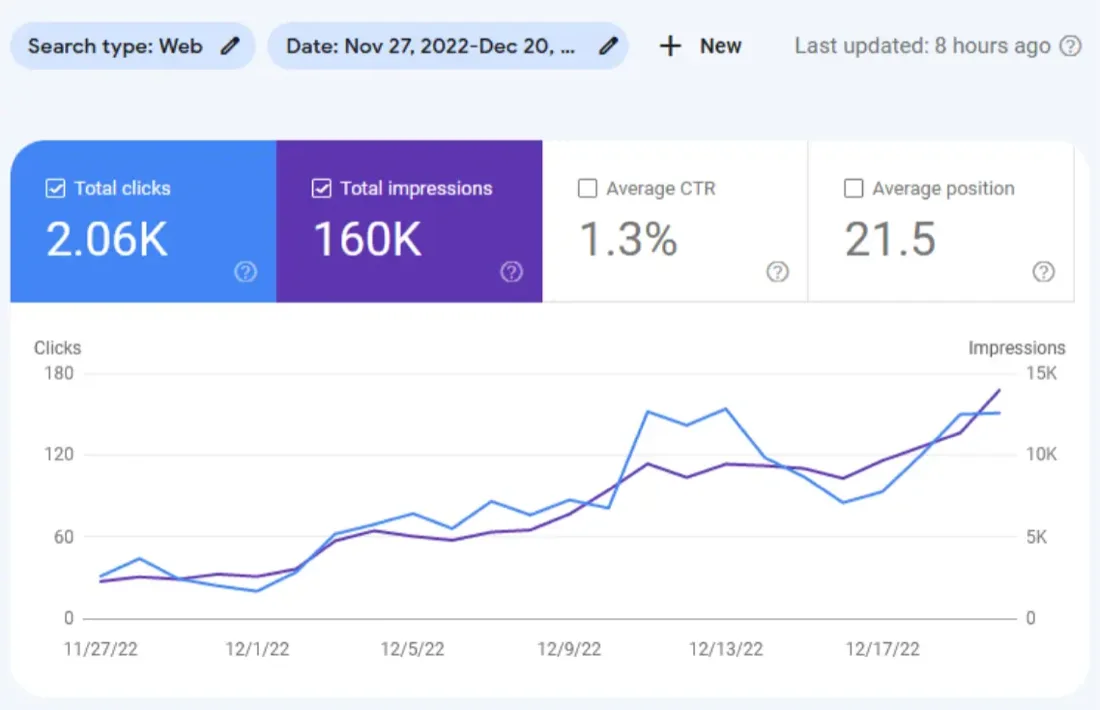Select the 21.5 average position value
Image resolution: width=1100 pixels, height=710 pixels.
click(890, 239)
